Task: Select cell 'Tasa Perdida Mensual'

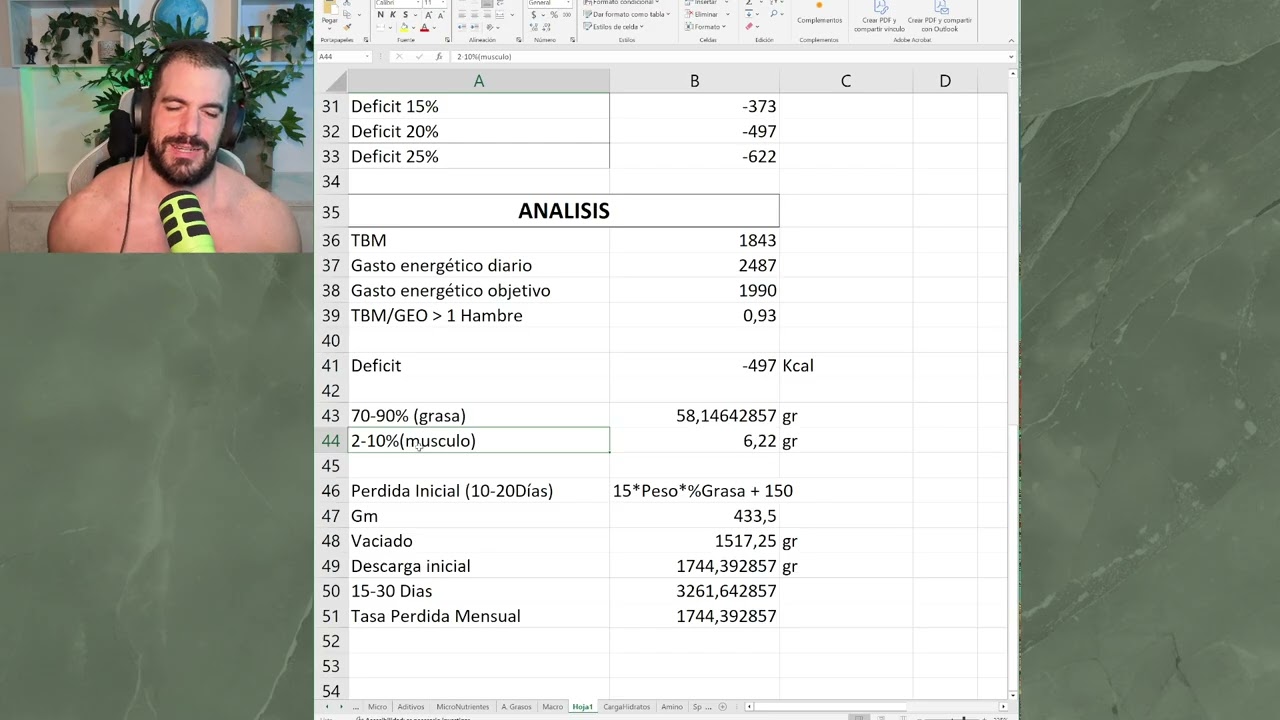Action: click(478, 616)
